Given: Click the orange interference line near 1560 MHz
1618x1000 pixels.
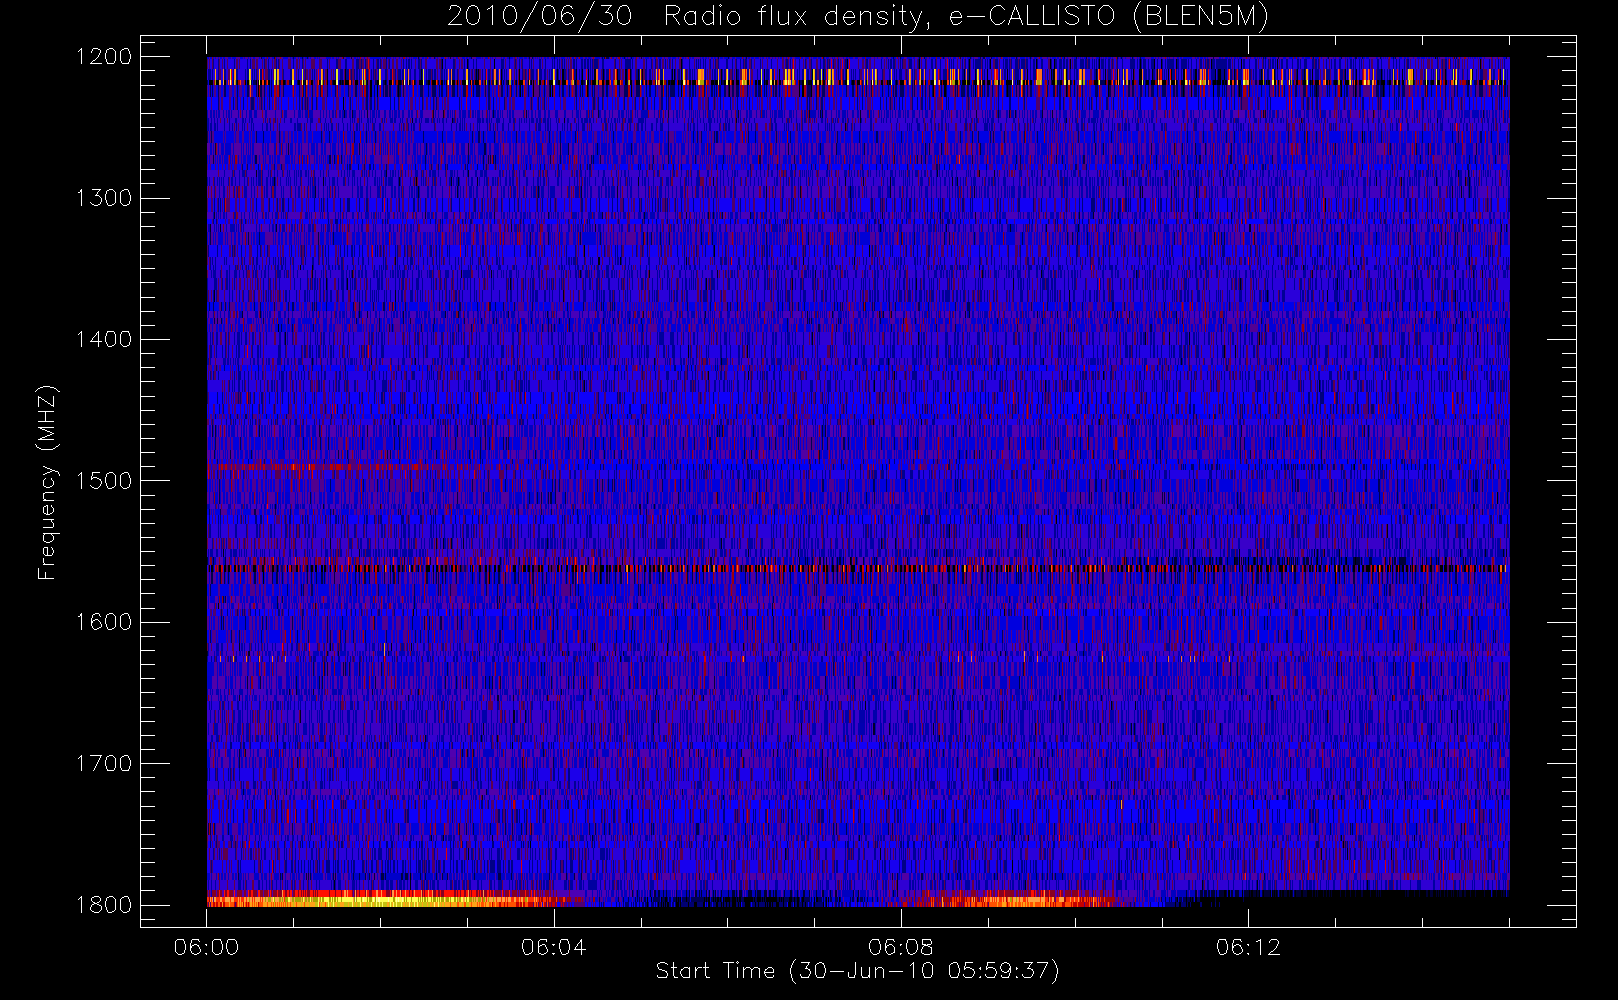Looking at the screenshot, I should point(858,568).
